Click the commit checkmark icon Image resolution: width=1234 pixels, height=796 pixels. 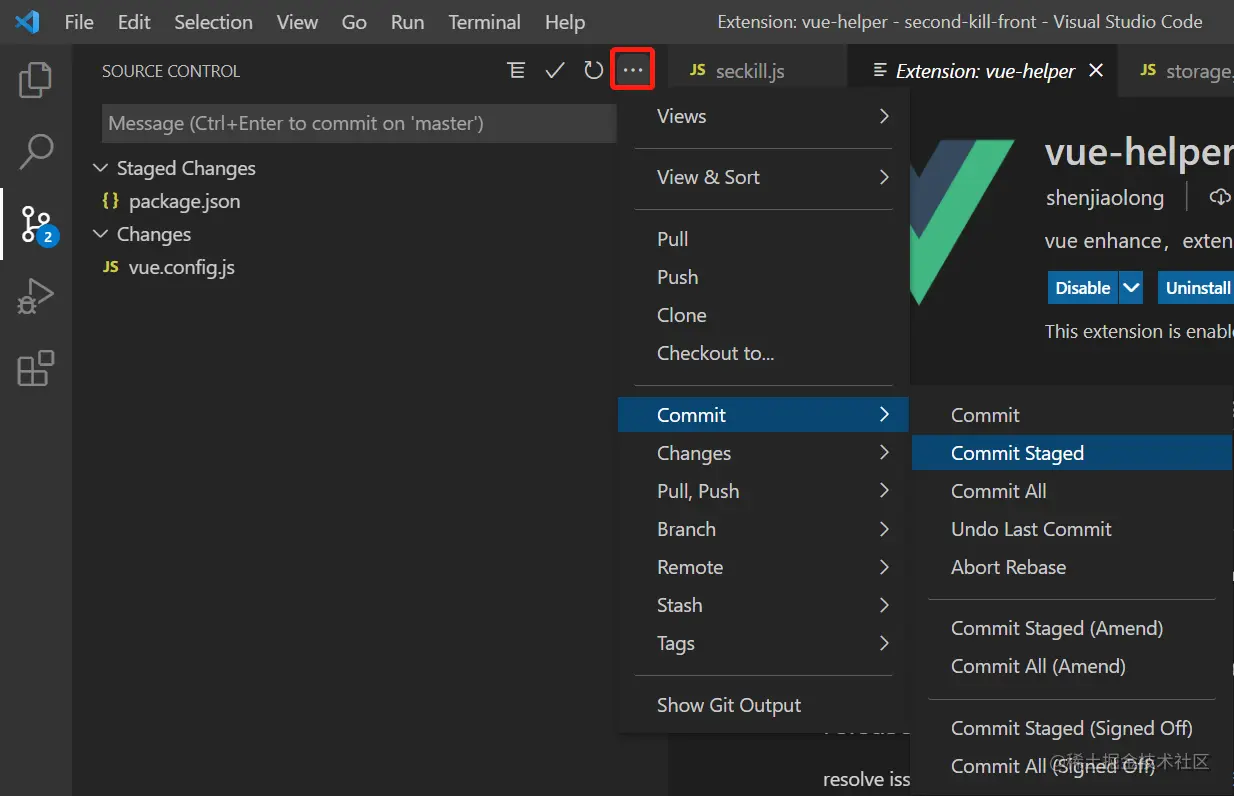click(555, 70)
